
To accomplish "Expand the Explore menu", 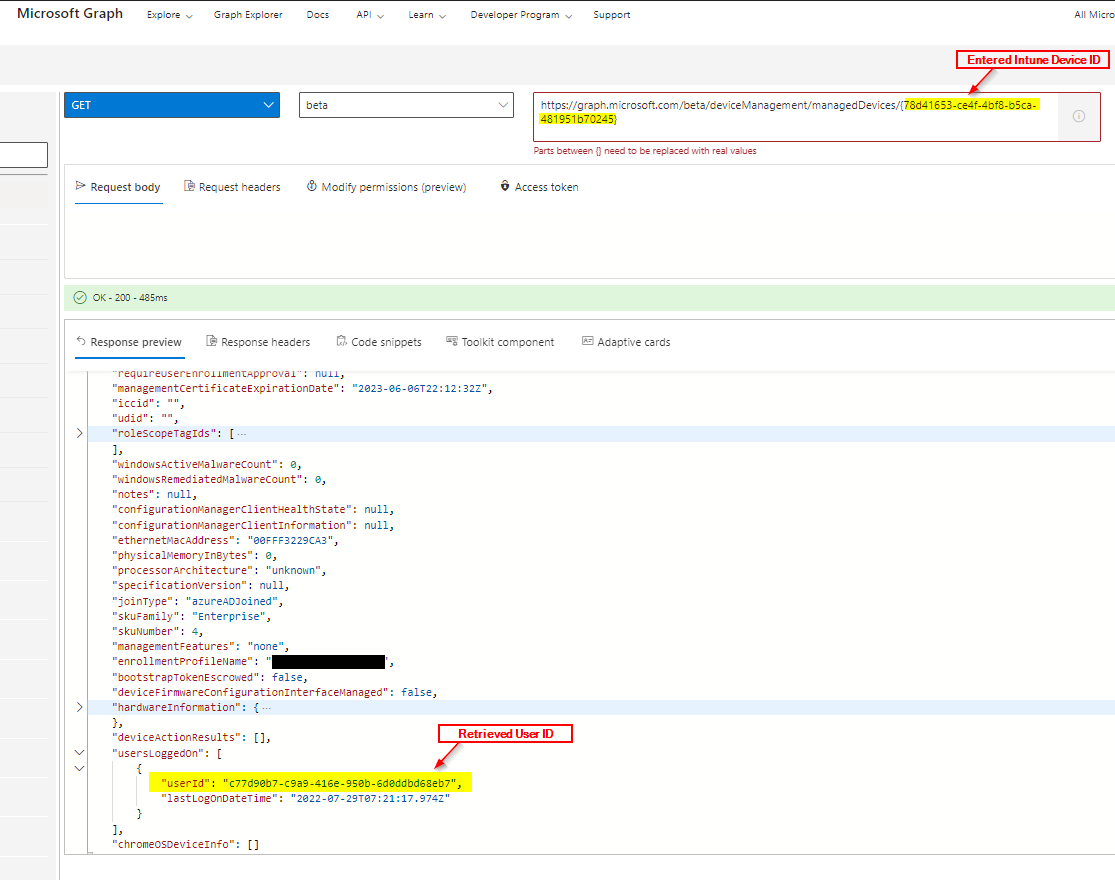I will pos(169,15).
